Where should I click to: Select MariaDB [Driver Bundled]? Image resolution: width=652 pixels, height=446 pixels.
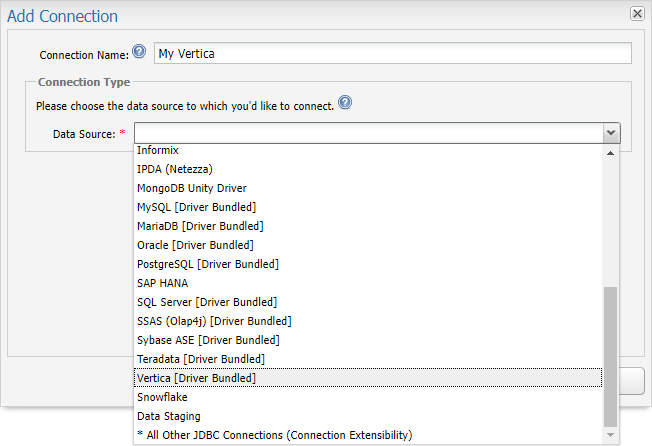[368, 226]
